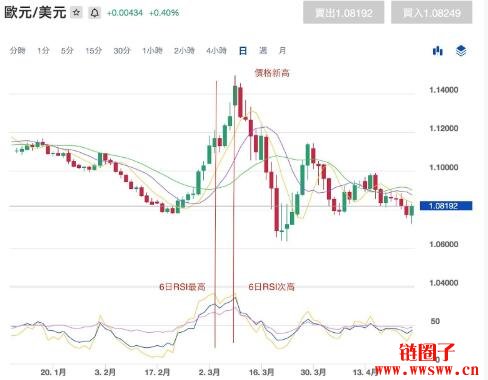Select the weekly 週 timeframe tab
The width and height of the screenshot is (488, 380).
263,51
